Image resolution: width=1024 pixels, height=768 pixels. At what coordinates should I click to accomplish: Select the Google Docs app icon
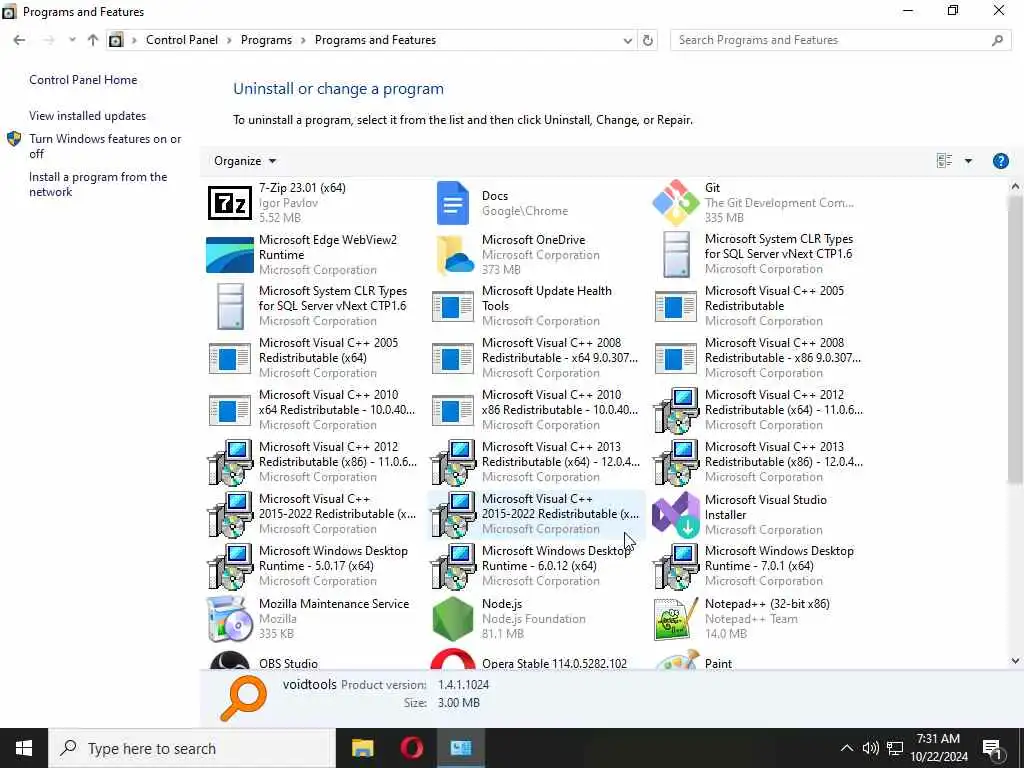pos(453,203)
